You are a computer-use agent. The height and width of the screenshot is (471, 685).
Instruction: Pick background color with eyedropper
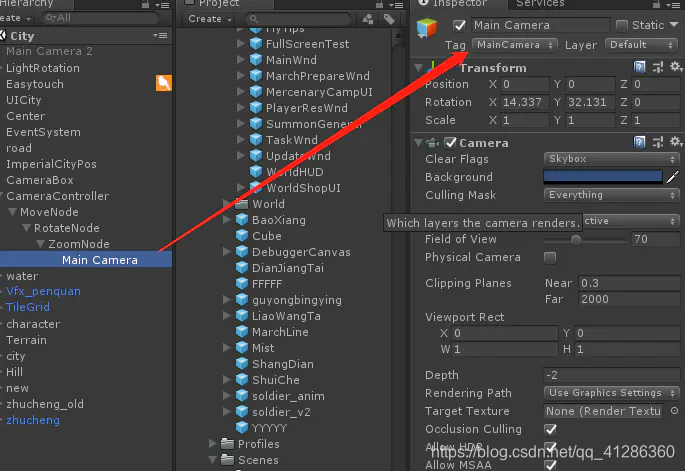673,177
